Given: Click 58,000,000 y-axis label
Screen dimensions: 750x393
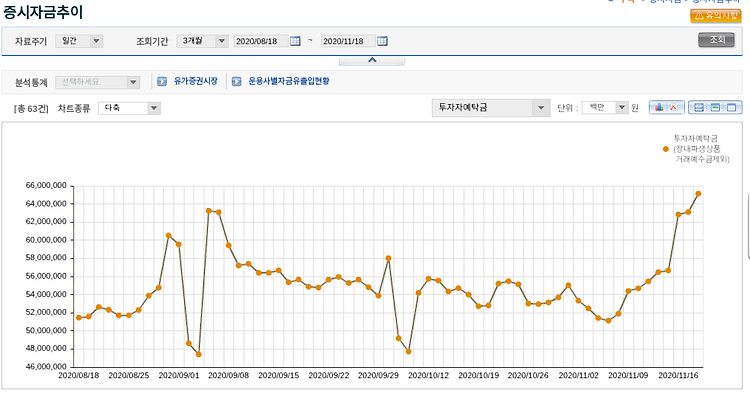Looking at the screenshot, I should 46,258.
